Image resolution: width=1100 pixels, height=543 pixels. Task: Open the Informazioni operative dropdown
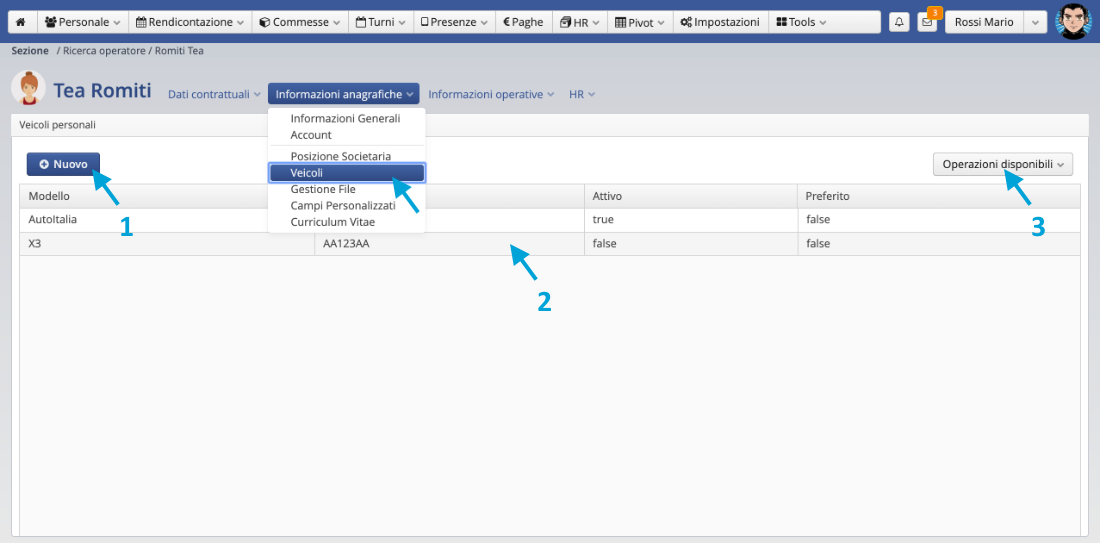point(491,94)
